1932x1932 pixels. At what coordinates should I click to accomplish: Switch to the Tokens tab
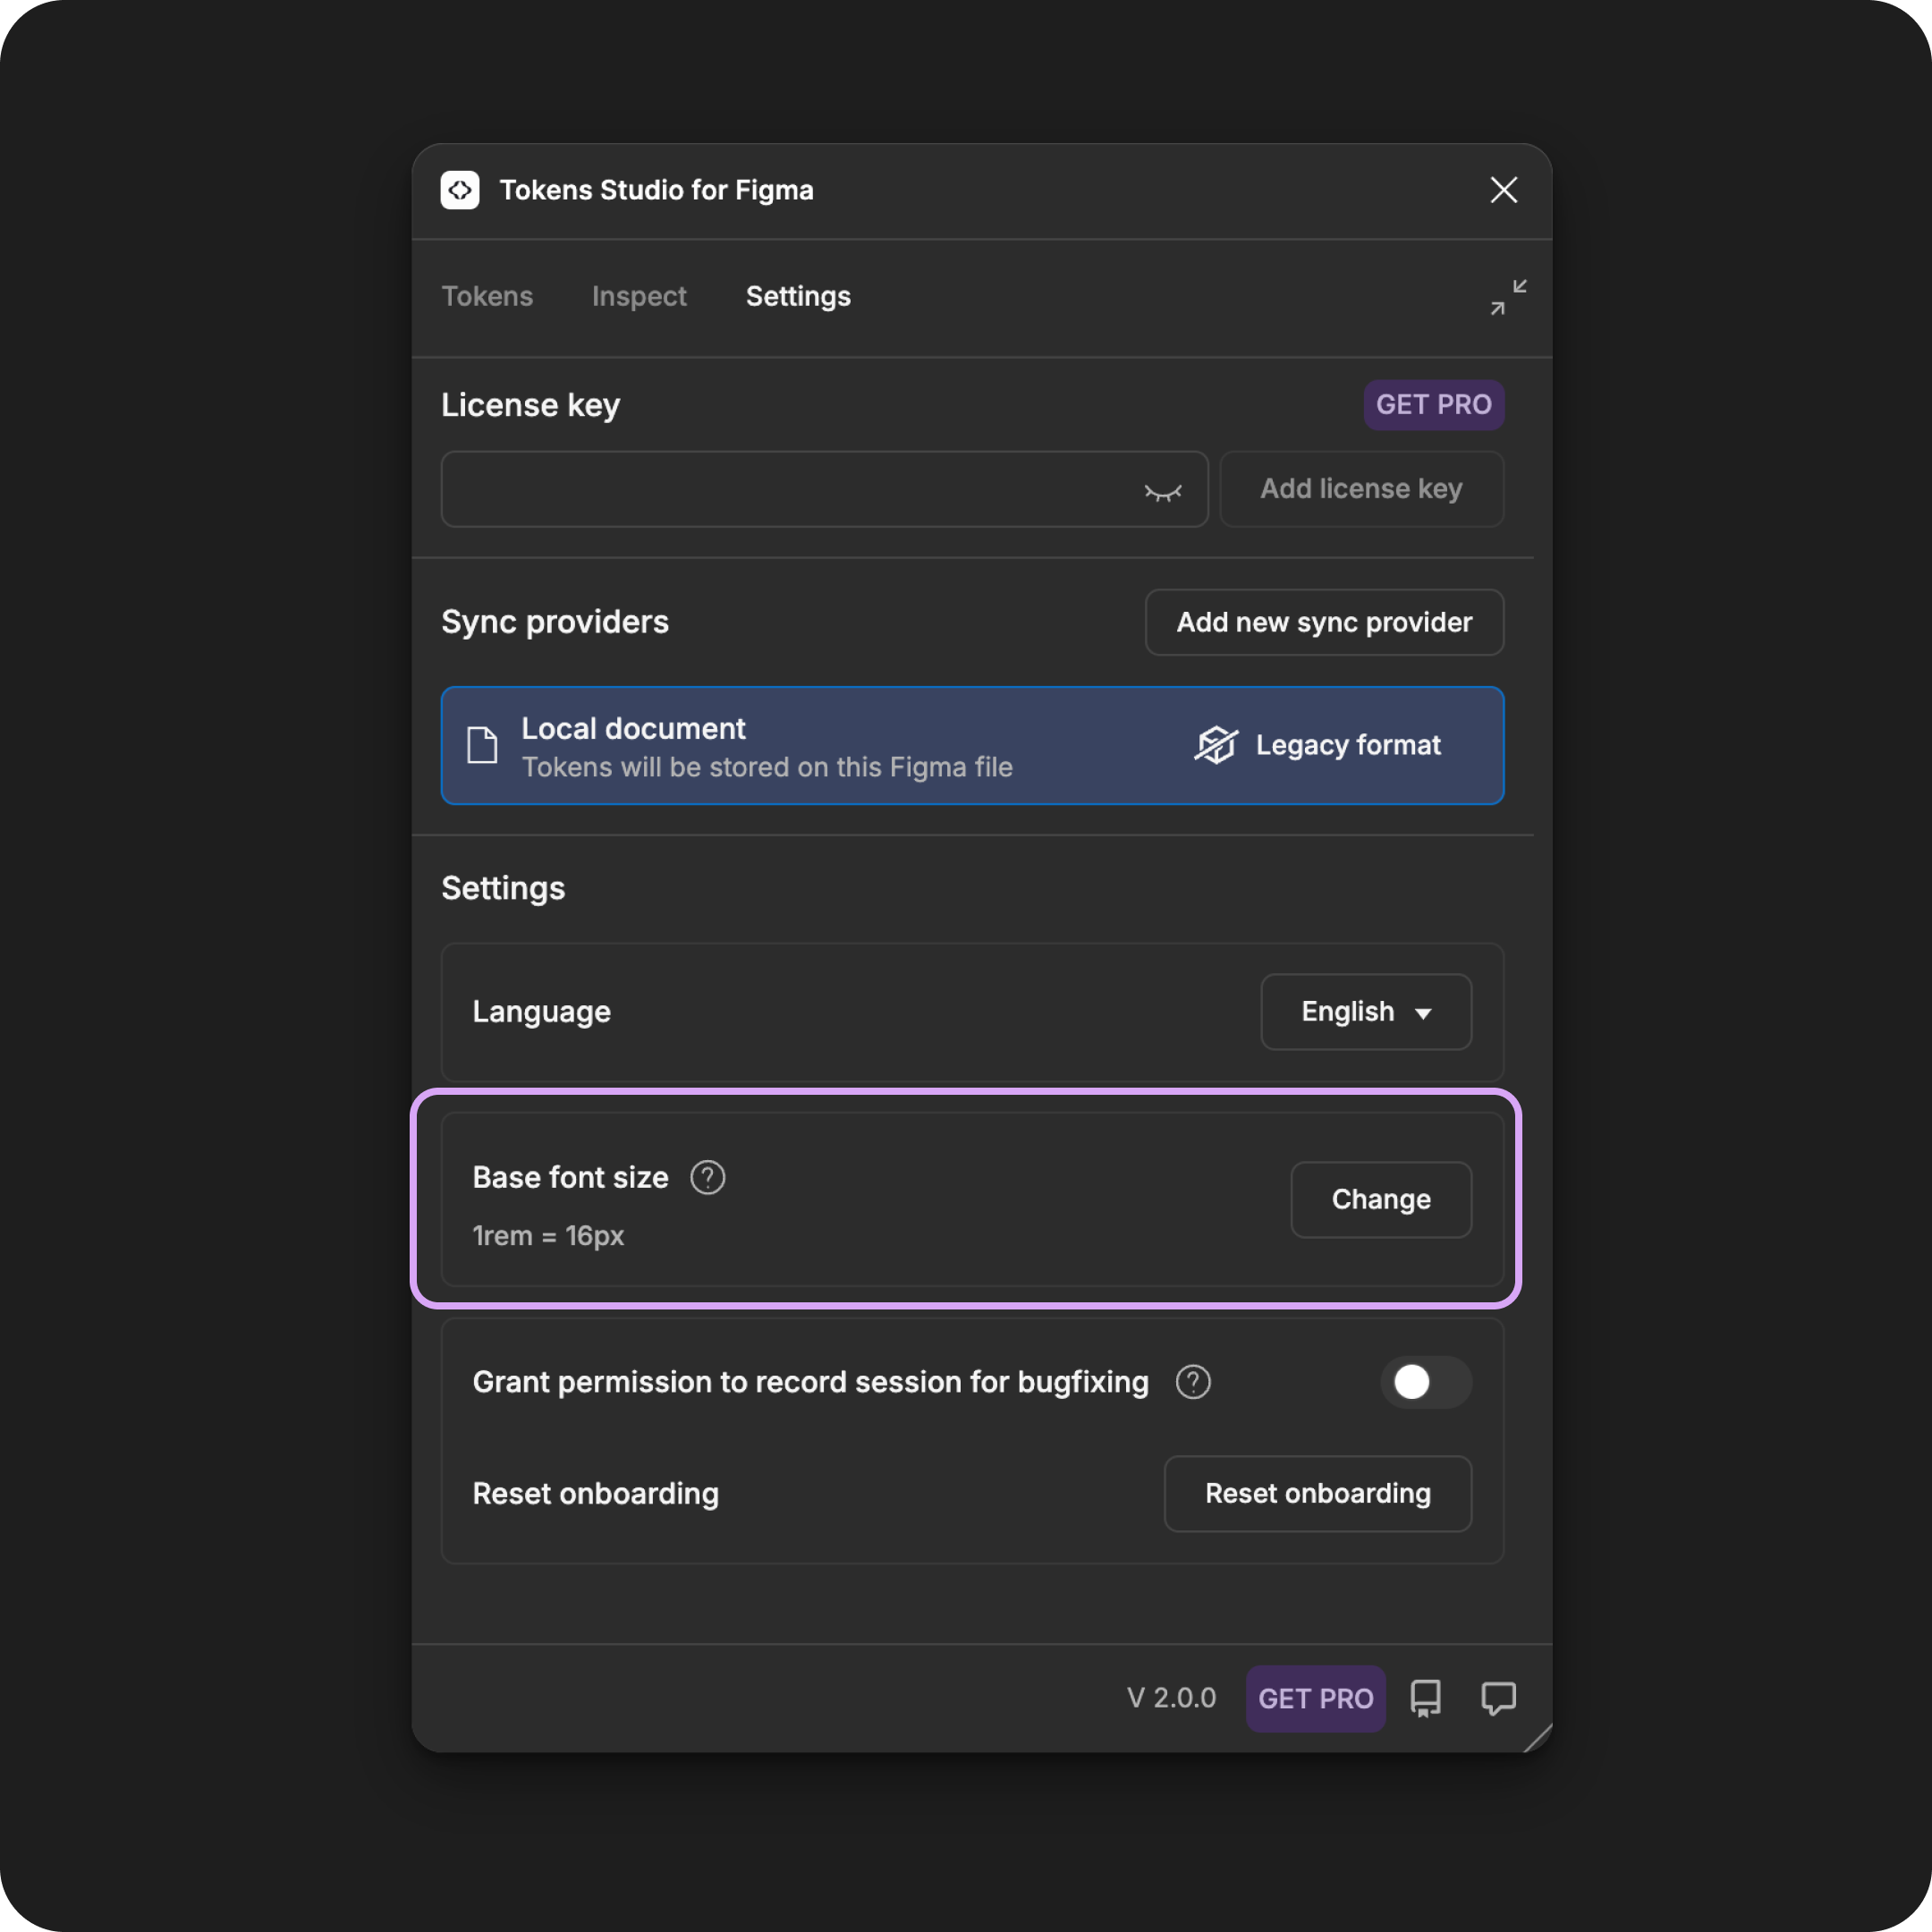(x=487, y=297)
